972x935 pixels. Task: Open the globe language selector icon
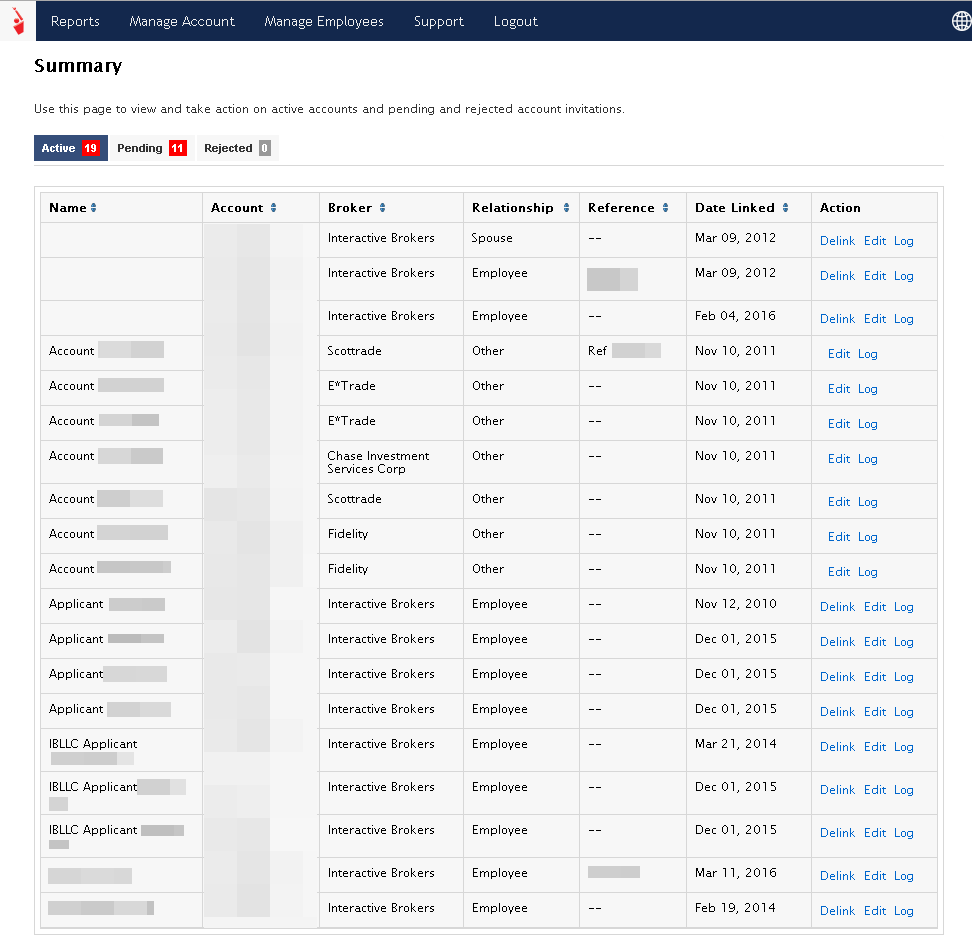[x=960, y=21]
